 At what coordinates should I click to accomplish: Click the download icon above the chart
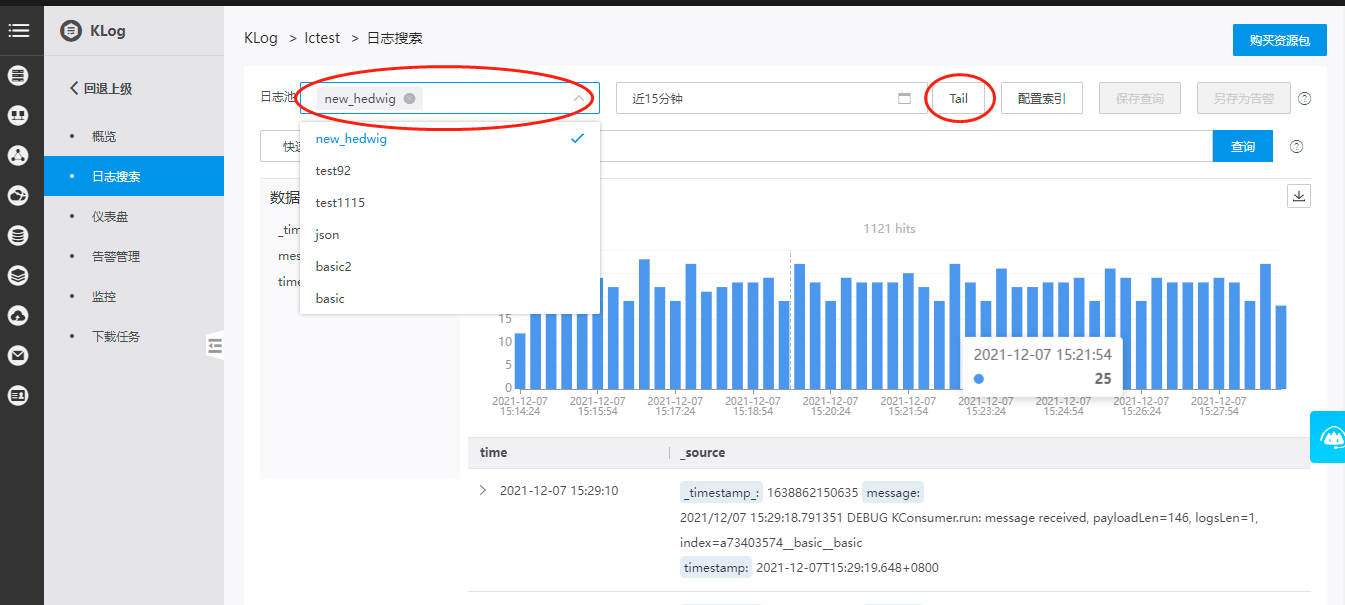click(x=1298, y=196)
